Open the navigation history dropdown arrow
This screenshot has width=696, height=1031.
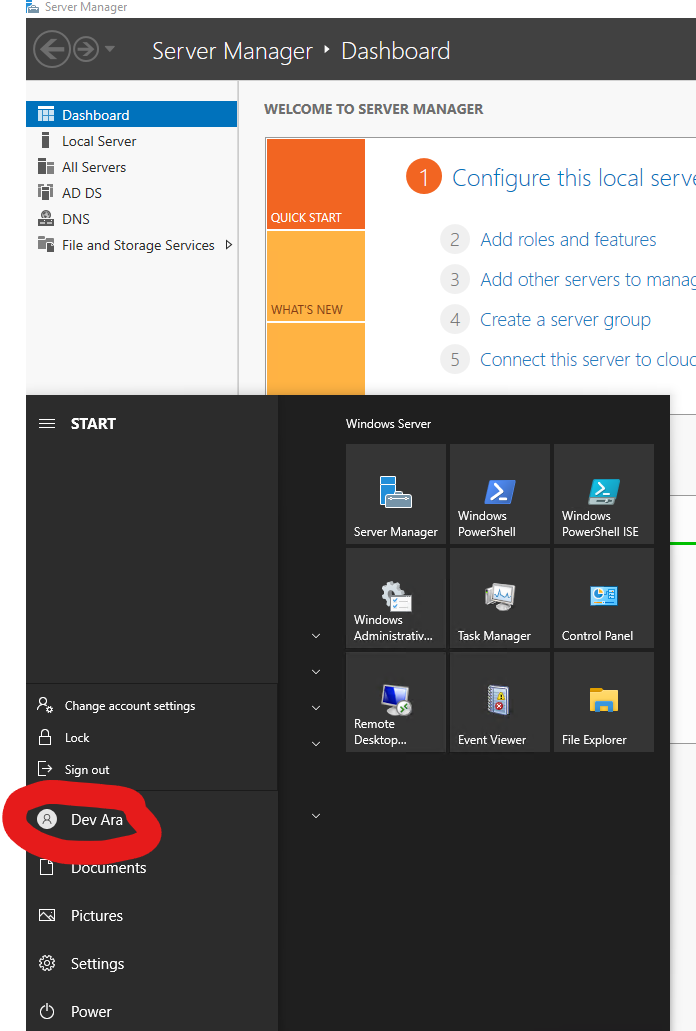(x=110, y=49)
